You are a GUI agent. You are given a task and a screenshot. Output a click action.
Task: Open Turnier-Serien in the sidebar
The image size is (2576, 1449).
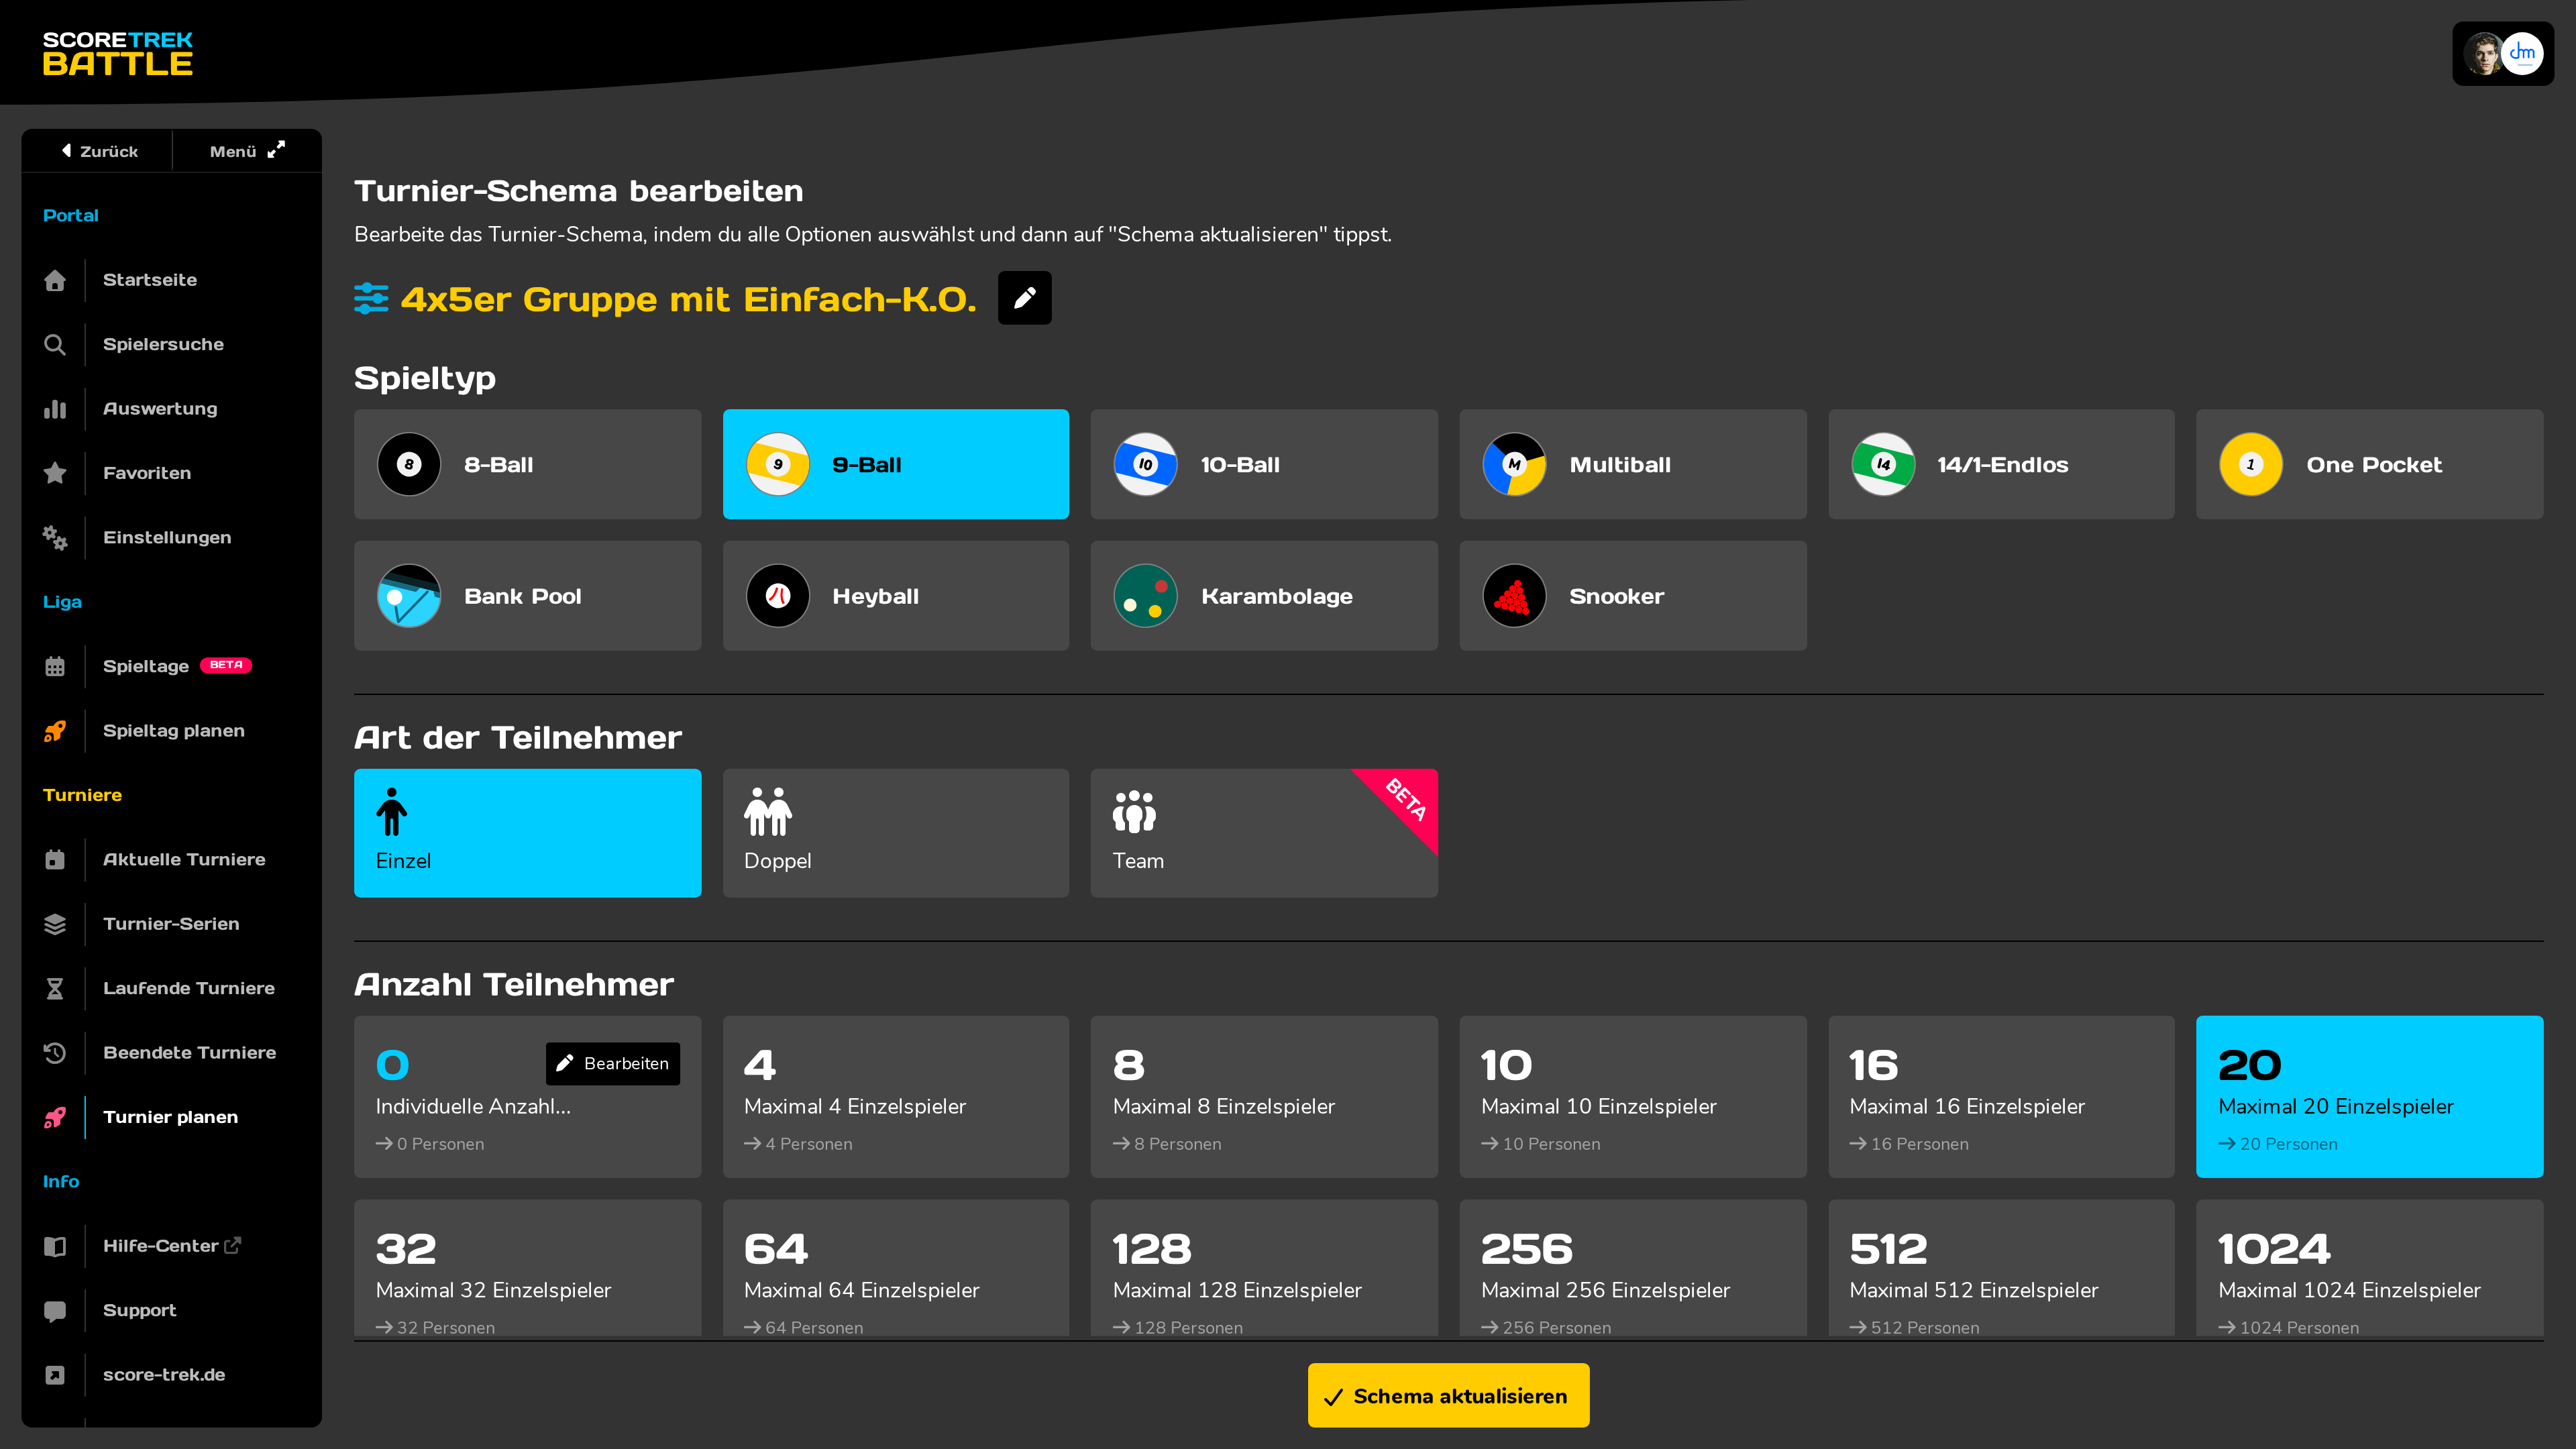[171, 924]
